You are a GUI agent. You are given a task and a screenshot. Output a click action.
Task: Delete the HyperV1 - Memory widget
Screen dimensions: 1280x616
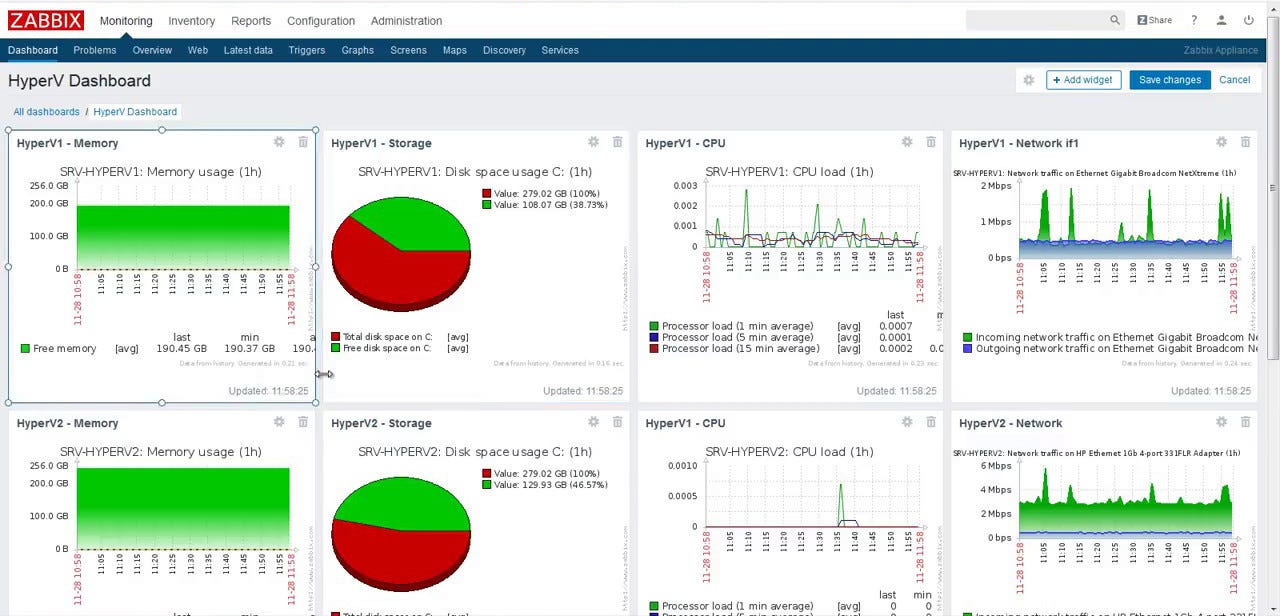point(303,142)
